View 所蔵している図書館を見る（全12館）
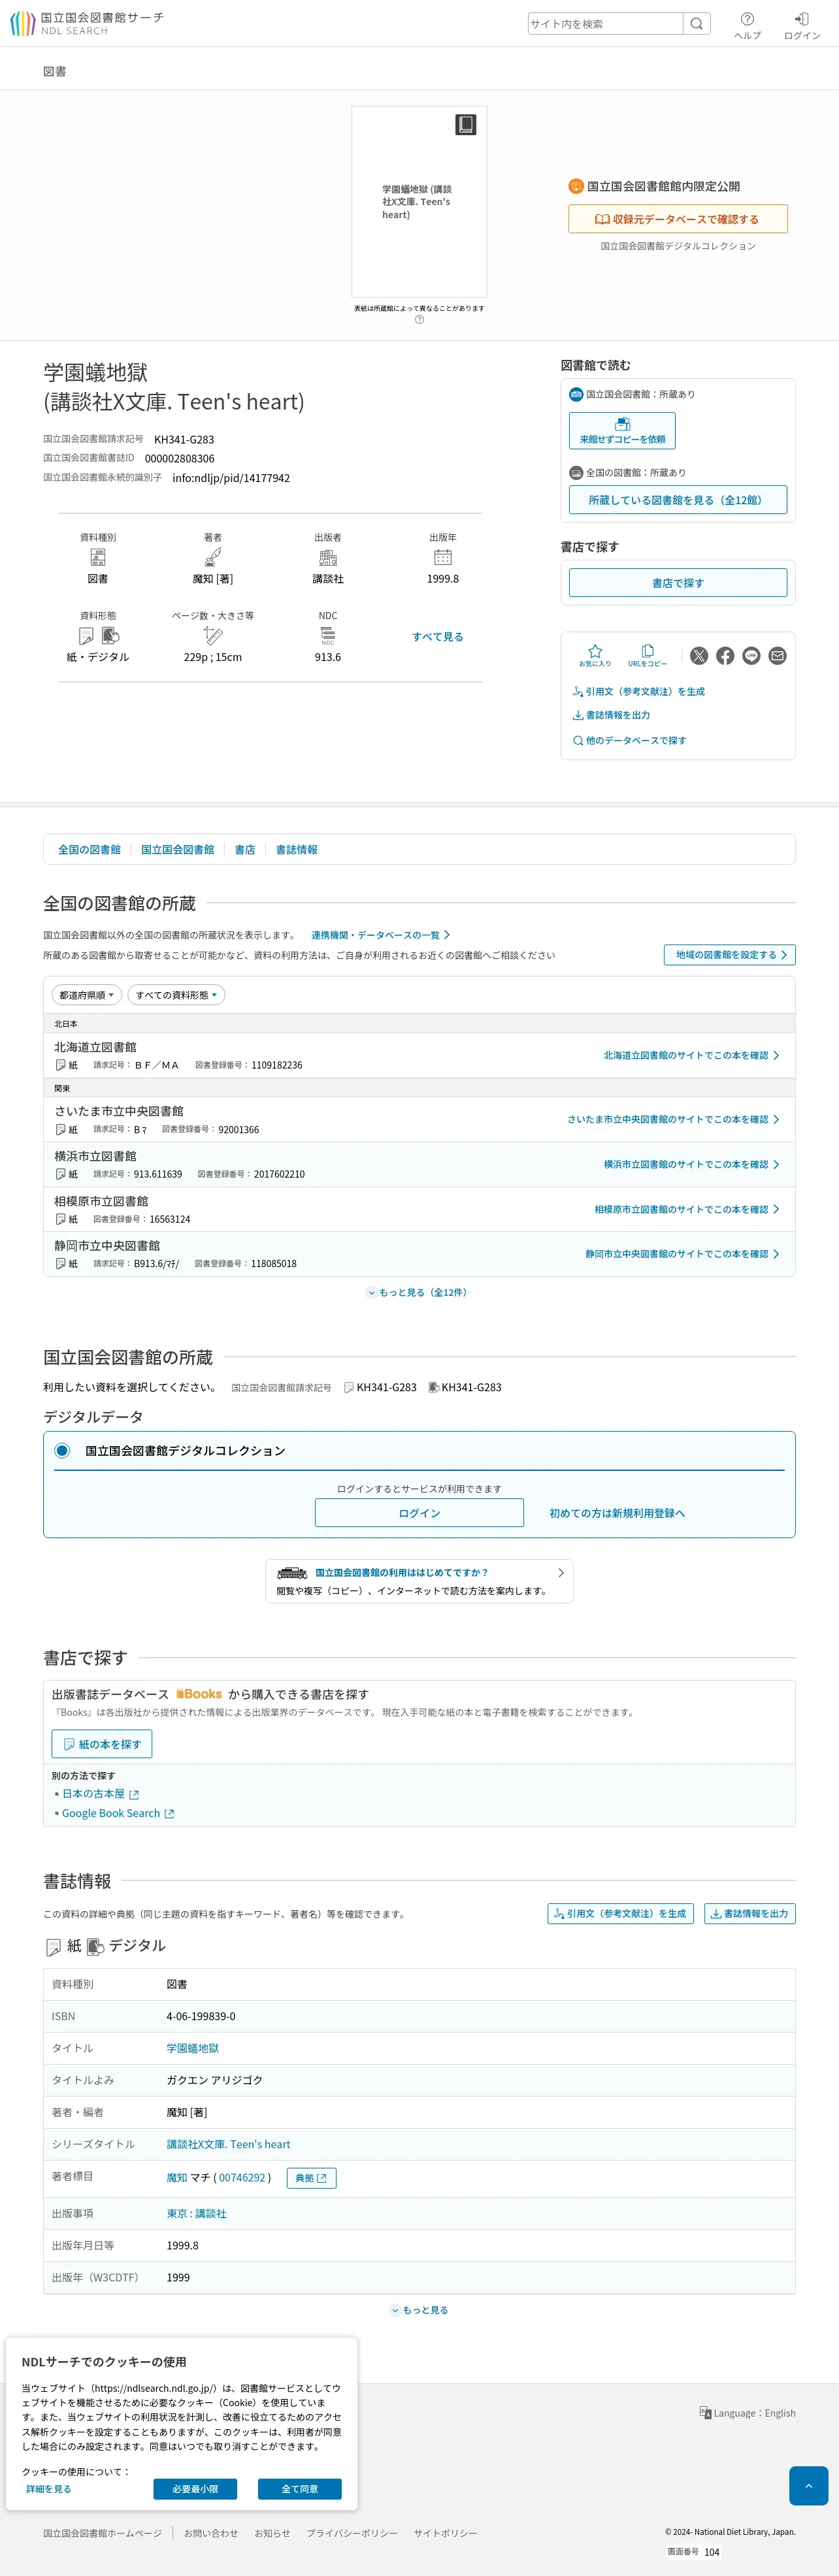 point(678,500)
